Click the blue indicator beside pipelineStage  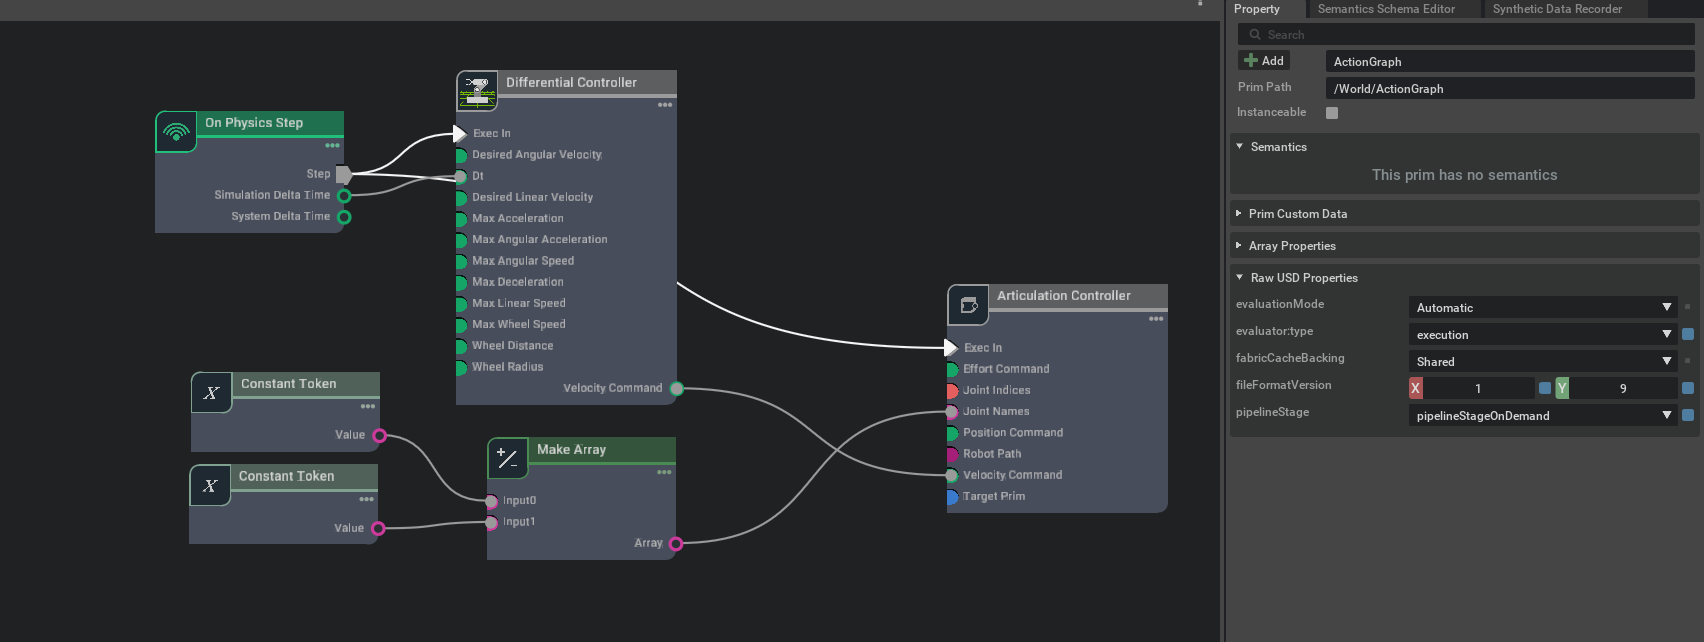coord(1688,415)
